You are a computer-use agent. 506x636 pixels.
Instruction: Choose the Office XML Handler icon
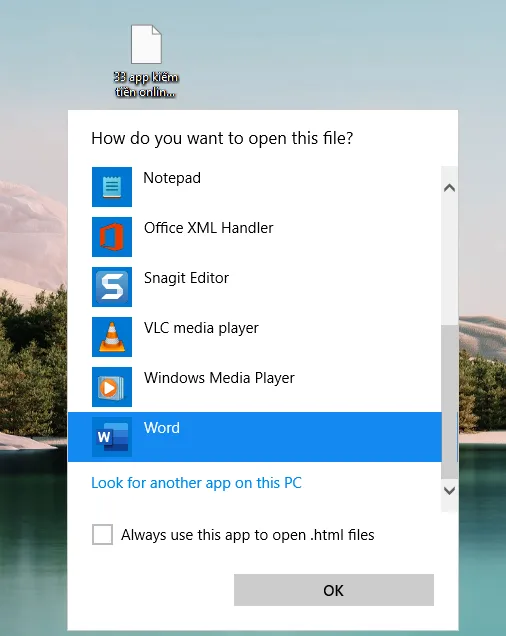coord(112,237)
